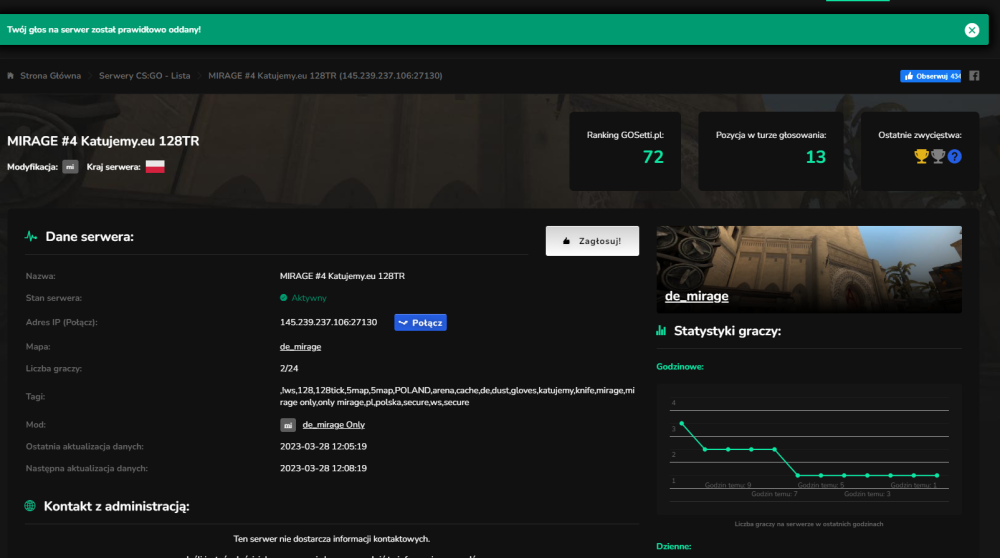Viewport: 1000px width, 558px height.
Task: Click the last update time 2023-03-28 12:05:19
Action: point(323,446)
